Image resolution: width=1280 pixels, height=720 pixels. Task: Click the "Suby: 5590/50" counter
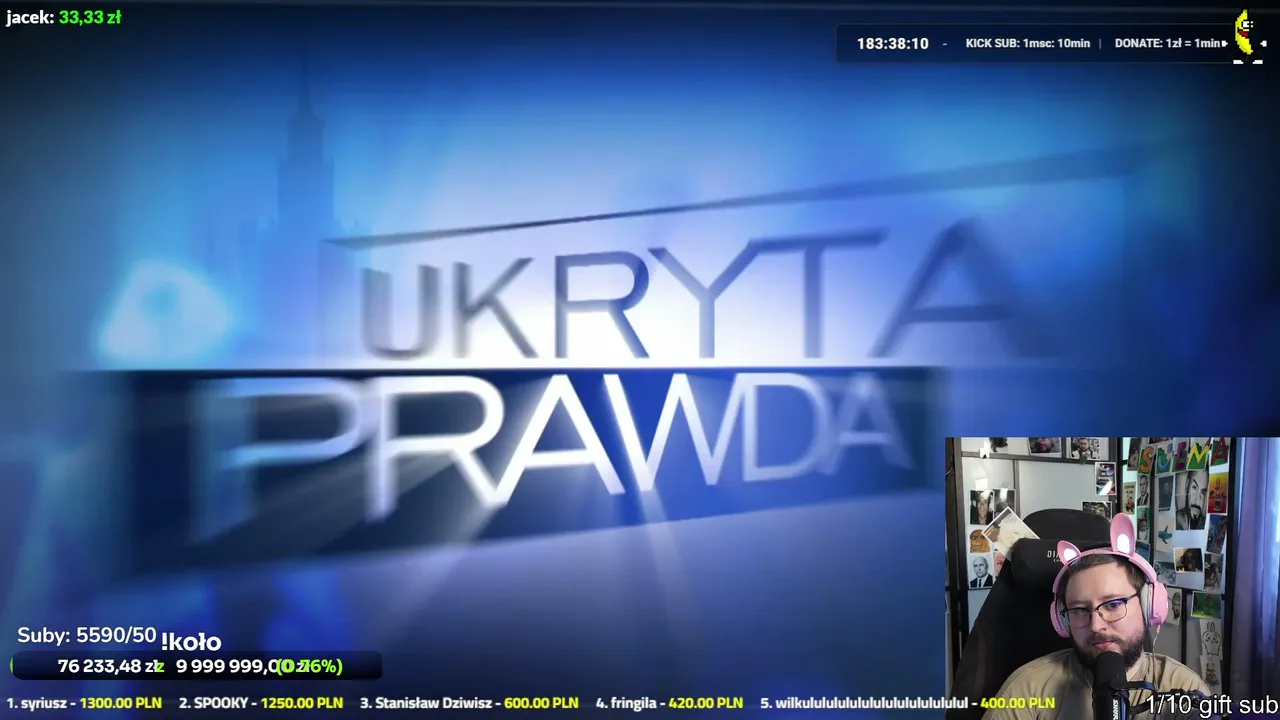(x=87, y=635)
